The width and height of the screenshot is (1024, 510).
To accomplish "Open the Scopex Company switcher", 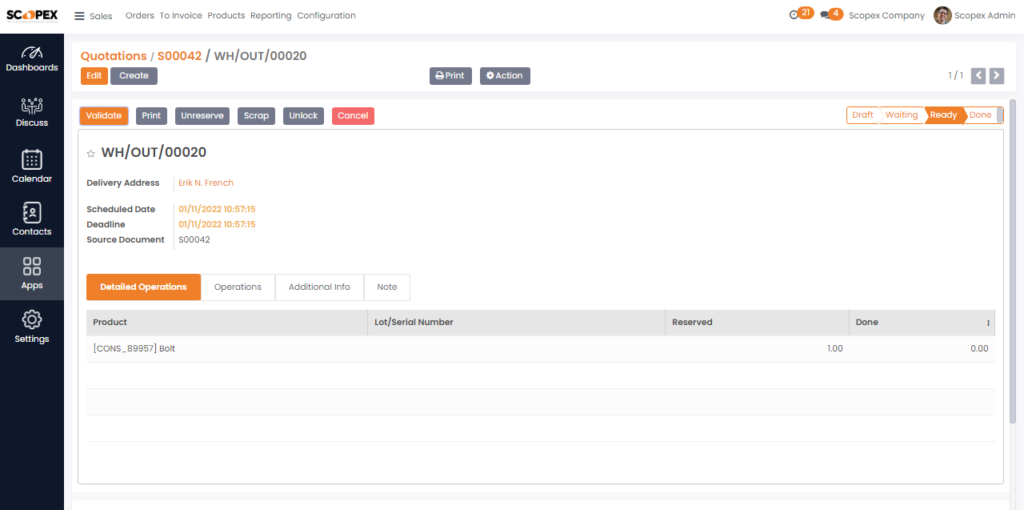I will [886, 16].
